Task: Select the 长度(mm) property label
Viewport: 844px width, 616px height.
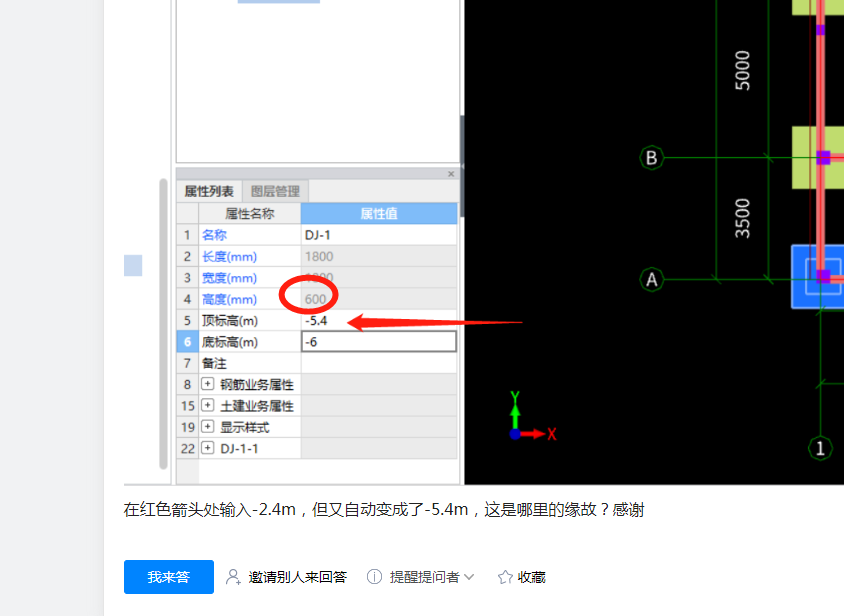Action: (x=229, y=256)
